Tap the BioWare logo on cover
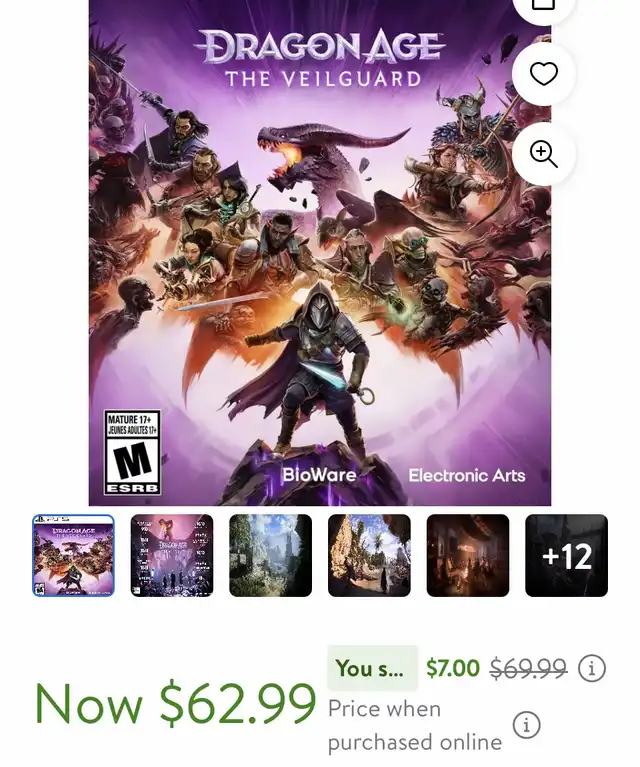Screen dimensions: 640x767 (x=319, y=474)
